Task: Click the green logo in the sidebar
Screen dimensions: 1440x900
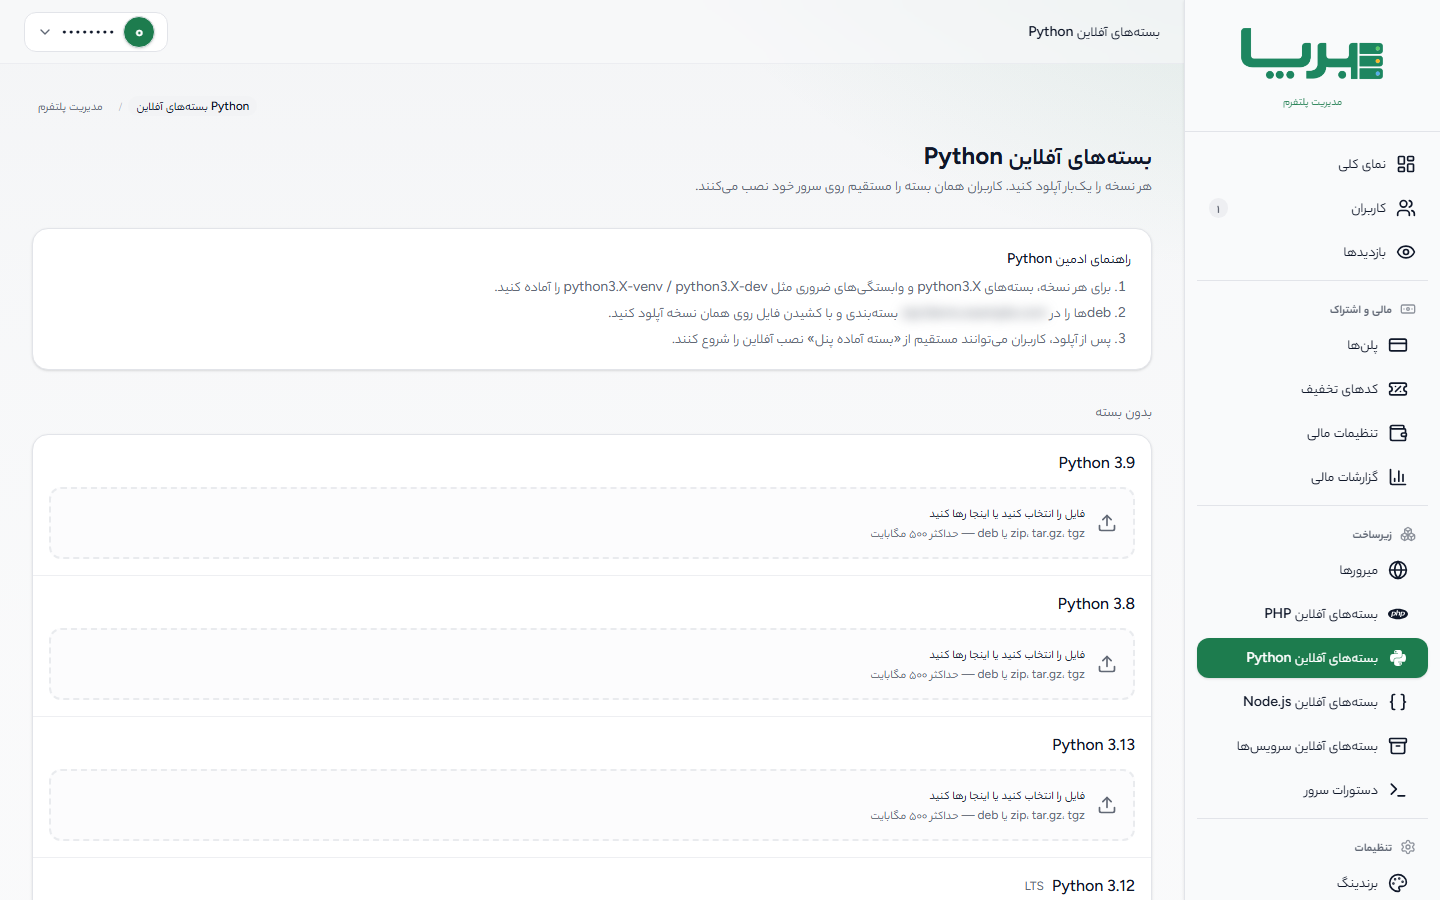Action: pos(1312,54)
